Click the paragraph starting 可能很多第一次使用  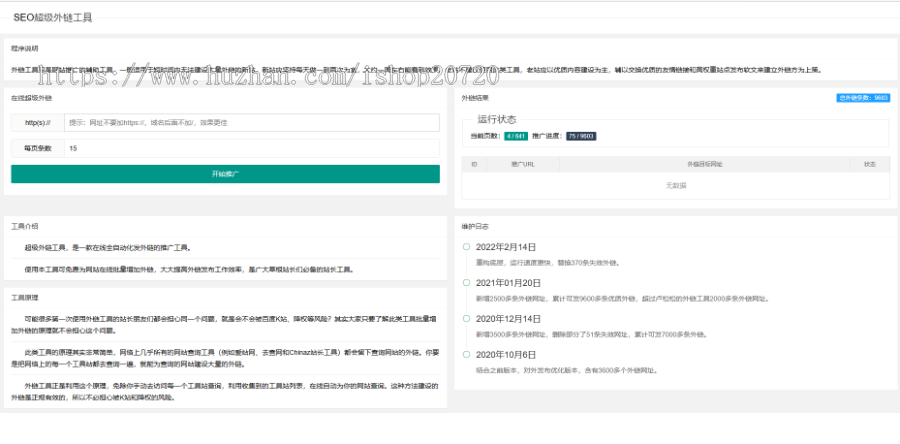(225, 325)
